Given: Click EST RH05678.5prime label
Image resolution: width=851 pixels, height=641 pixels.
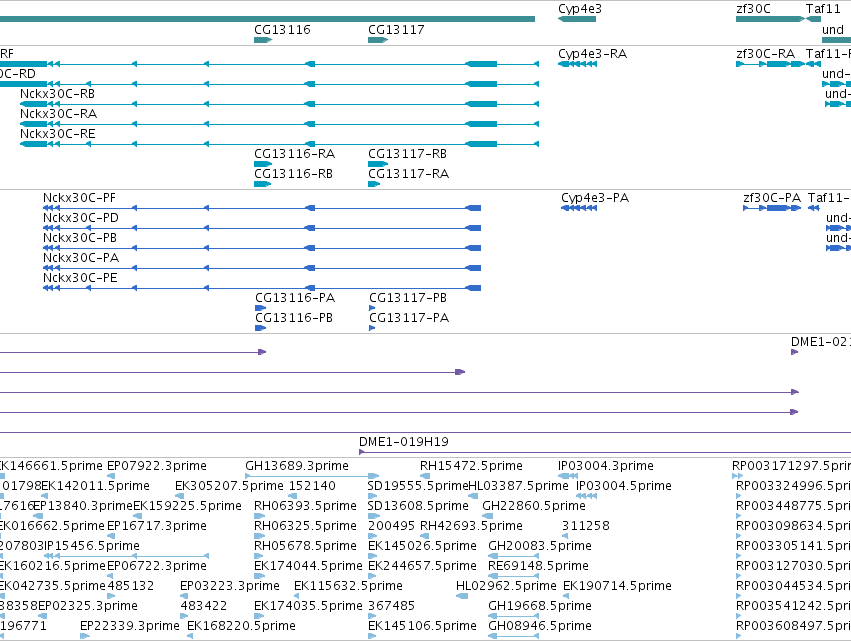Looking at the screenshot, I should point(305,547).
